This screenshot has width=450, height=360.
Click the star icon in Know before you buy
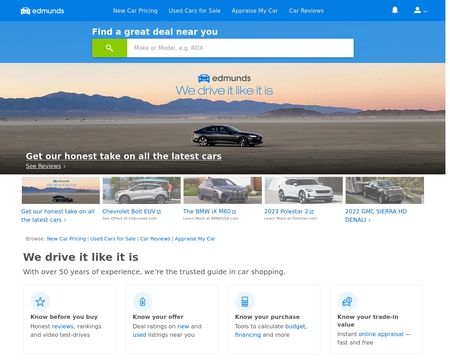click(x=40, y=302)
